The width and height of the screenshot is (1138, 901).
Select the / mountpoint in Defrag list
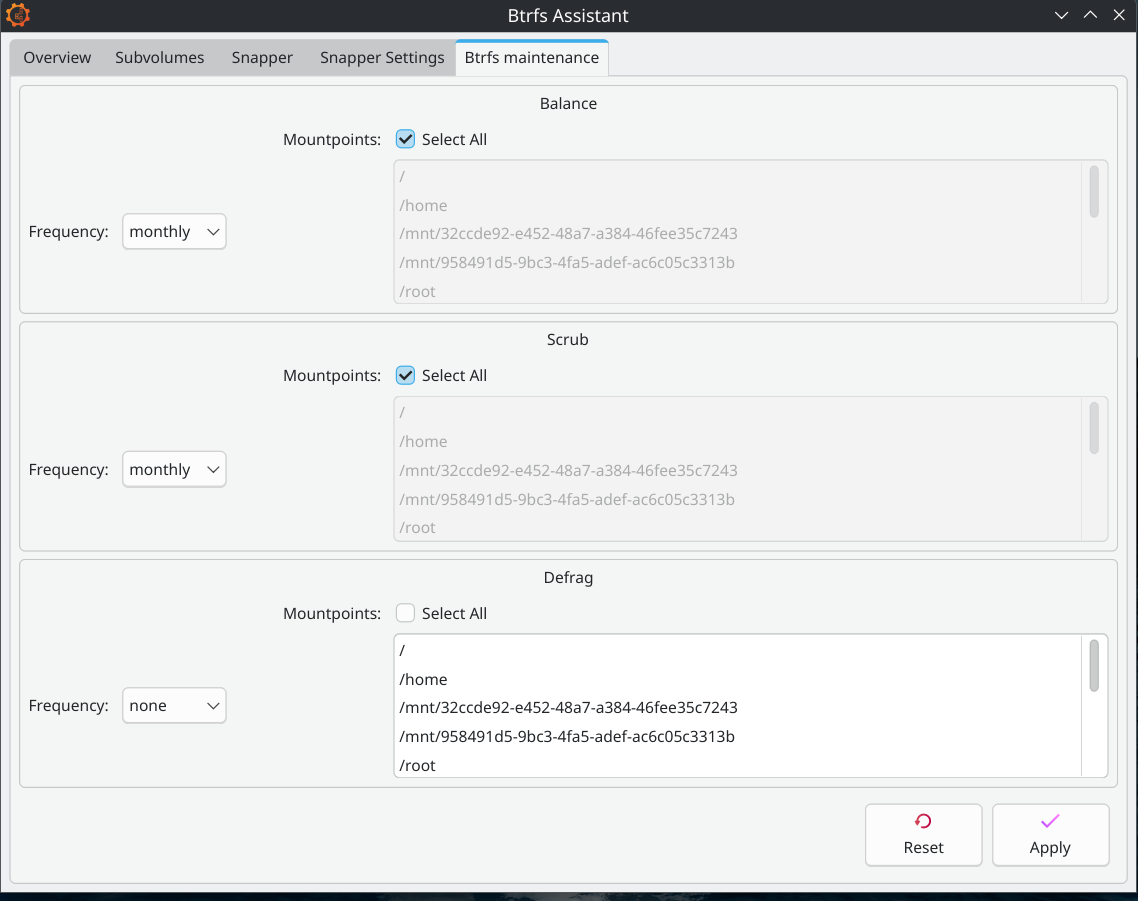coord(738,651)
